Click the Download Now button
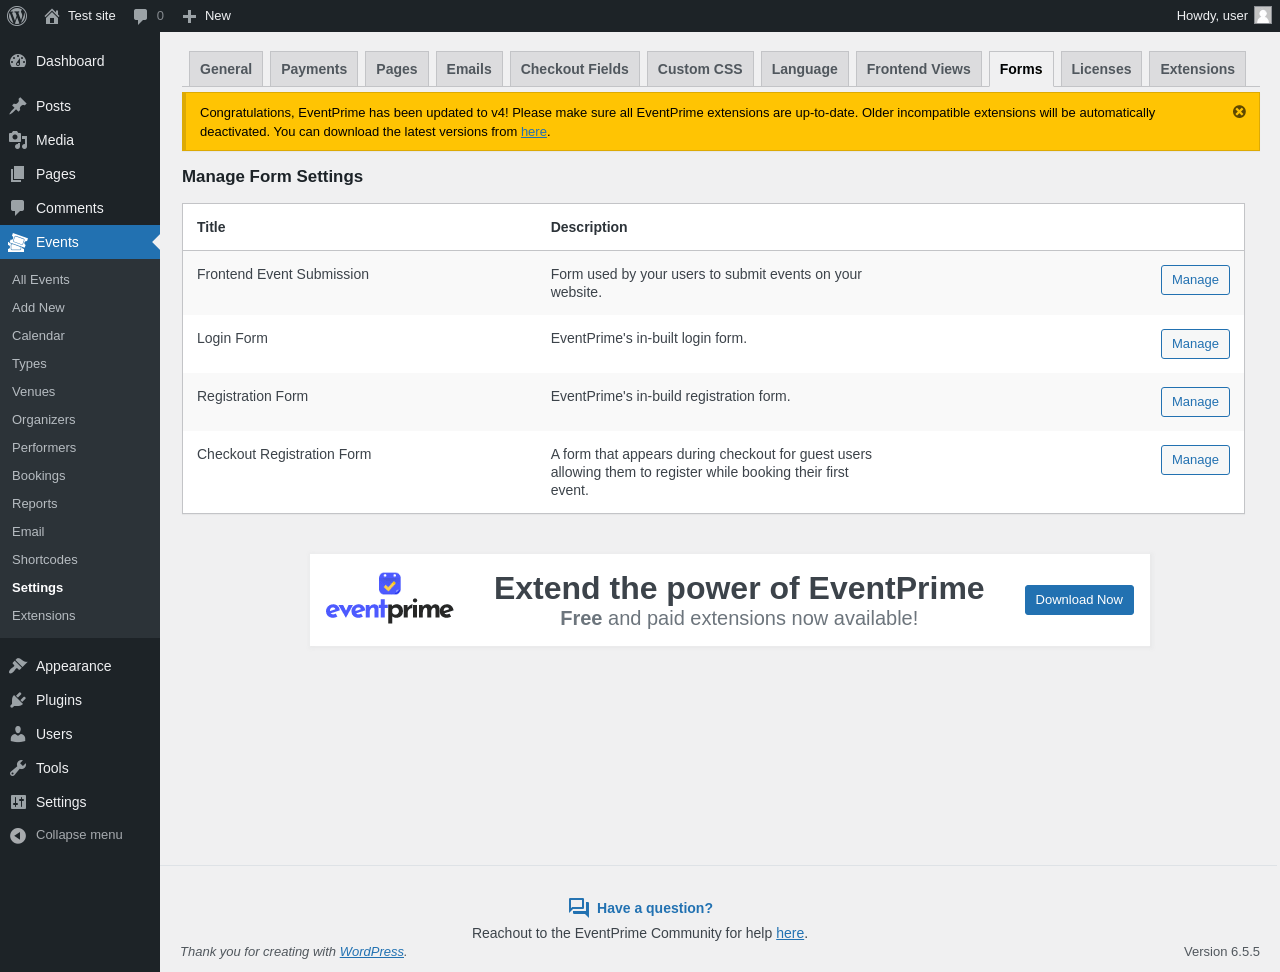 [1079, 600]
